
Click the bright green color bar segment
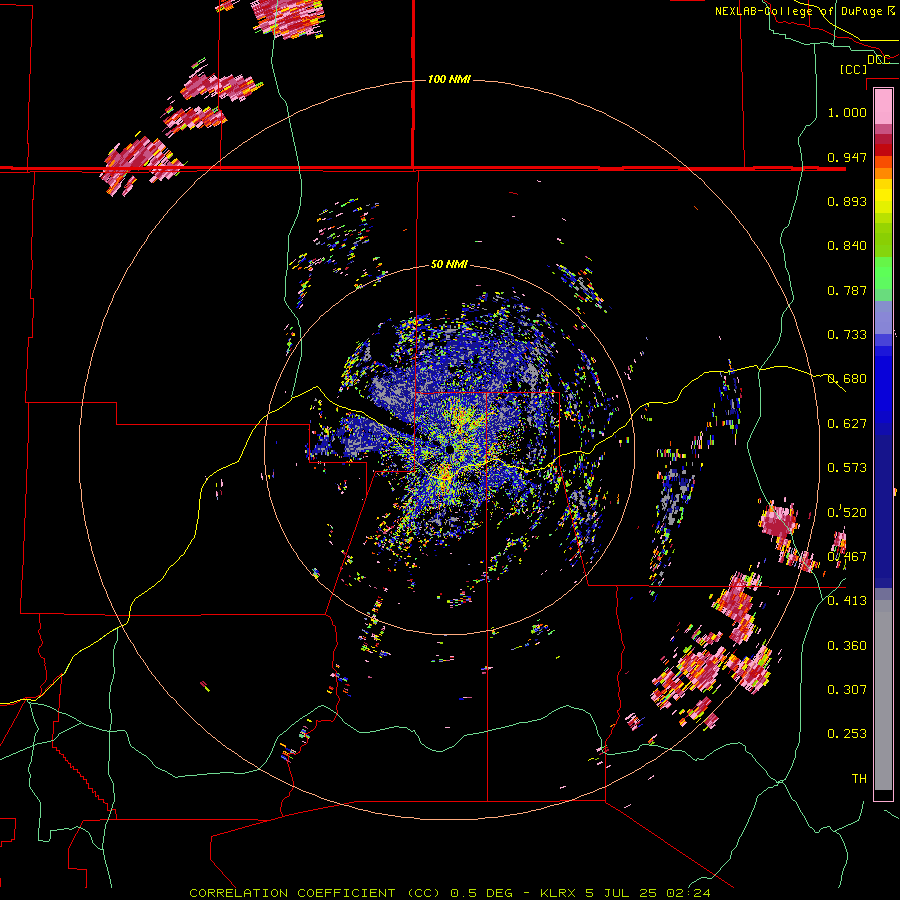(883, 272)
